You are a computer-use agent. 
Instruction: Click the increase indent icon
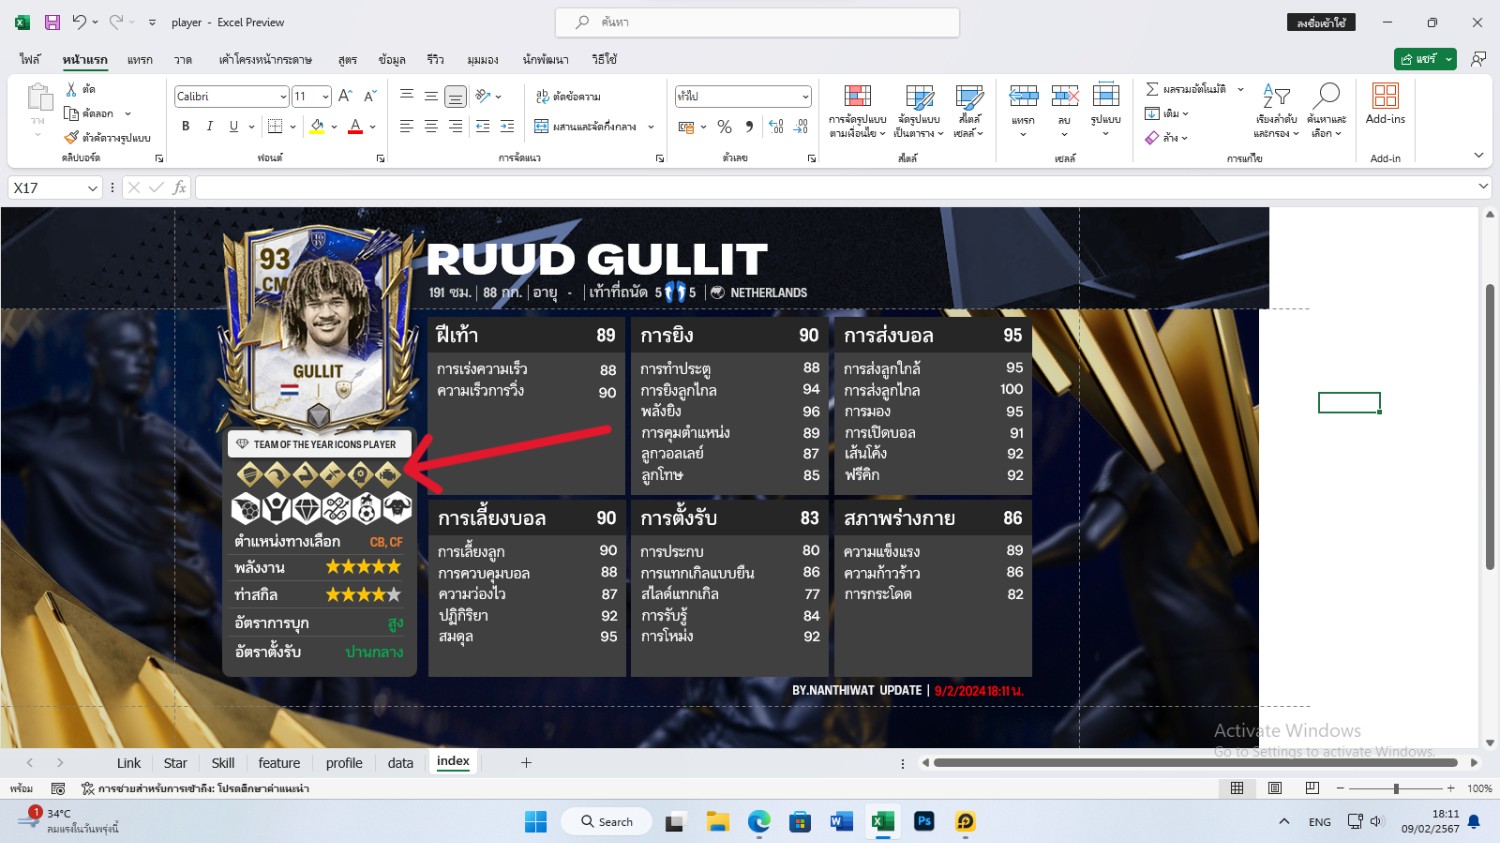pyautogui.click(x=507, y=126)
